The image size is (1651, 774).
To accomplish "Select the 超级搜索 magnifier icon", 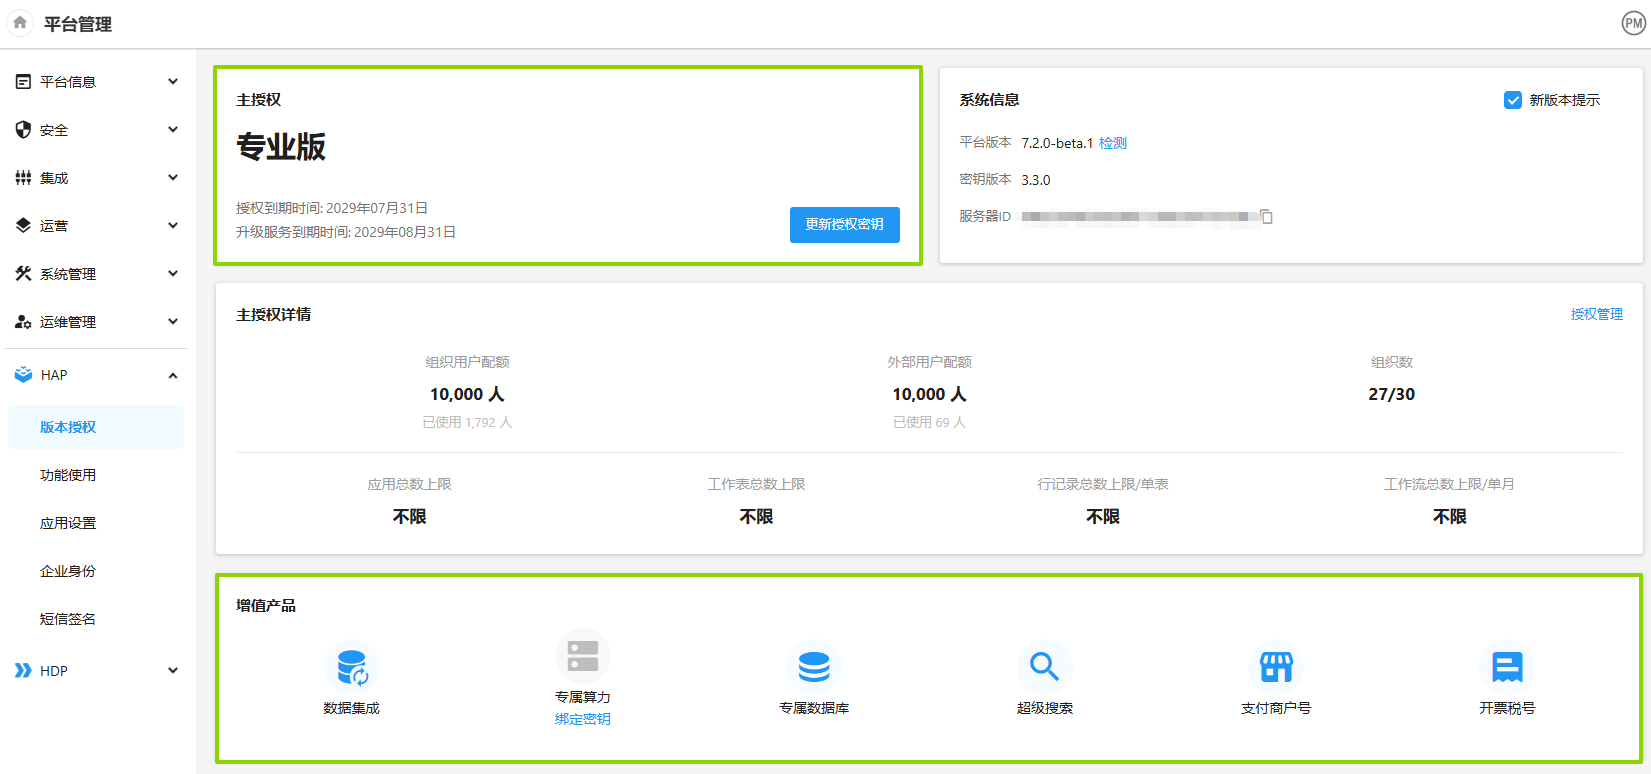I will (1044, 667).
